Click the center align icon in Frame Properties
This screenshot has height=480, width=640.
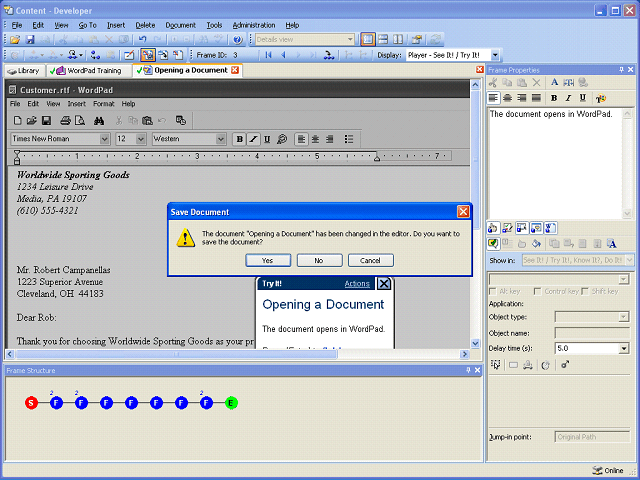508,98
